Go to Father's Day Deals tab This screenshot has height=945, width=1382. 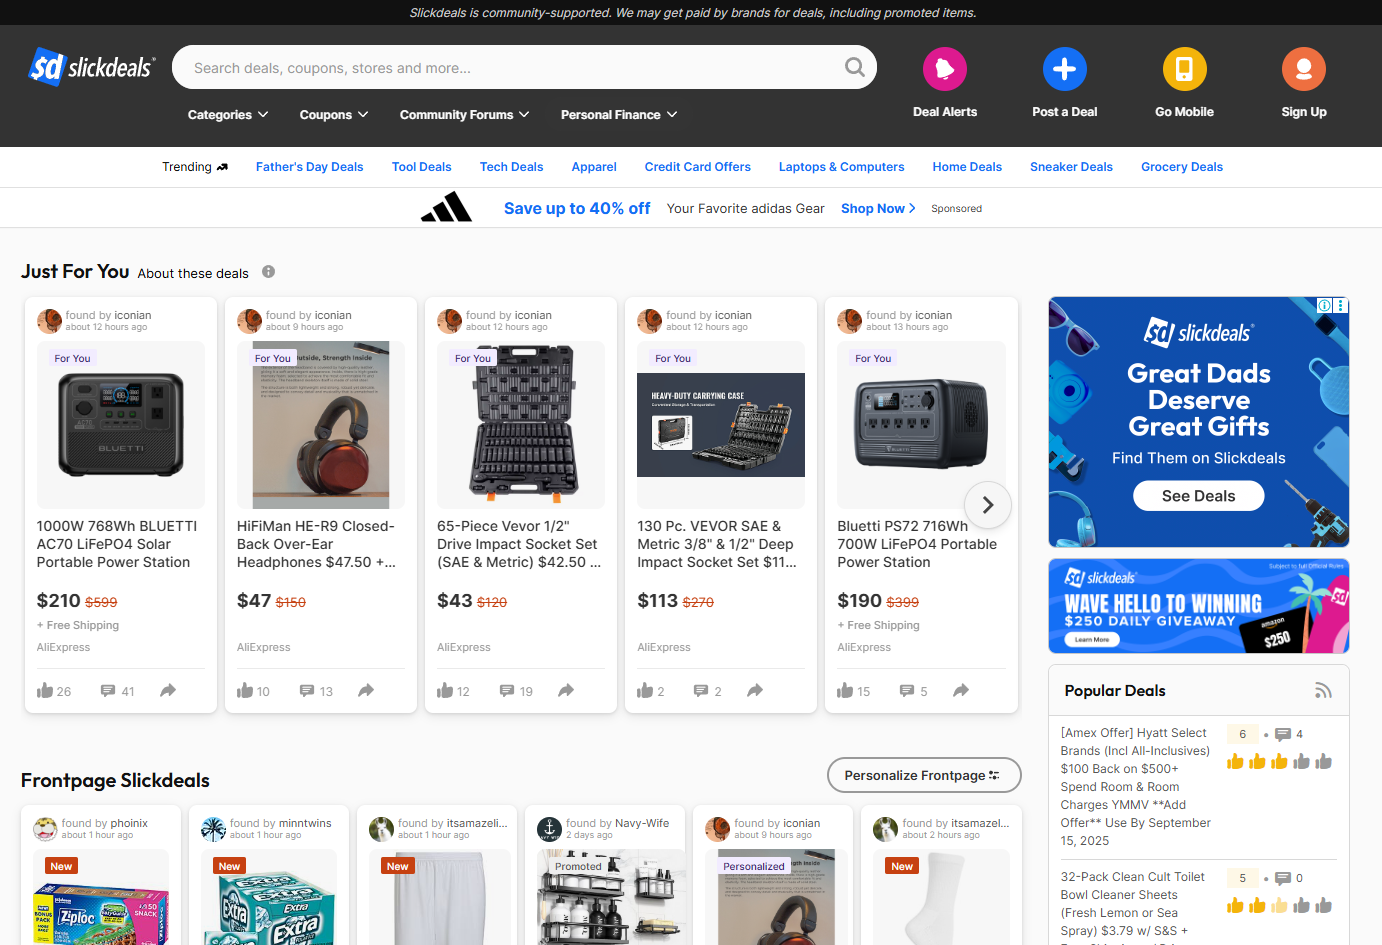(x=309, y=167)
